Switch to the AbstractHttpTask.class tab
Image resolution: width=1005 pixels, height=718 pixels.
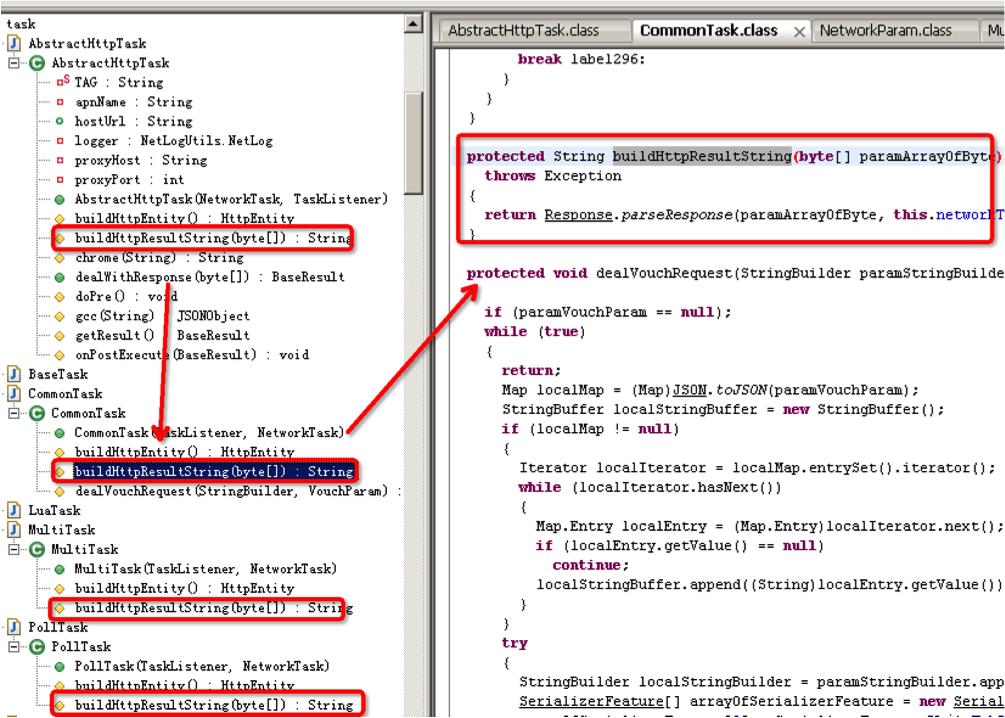[523, 30]
